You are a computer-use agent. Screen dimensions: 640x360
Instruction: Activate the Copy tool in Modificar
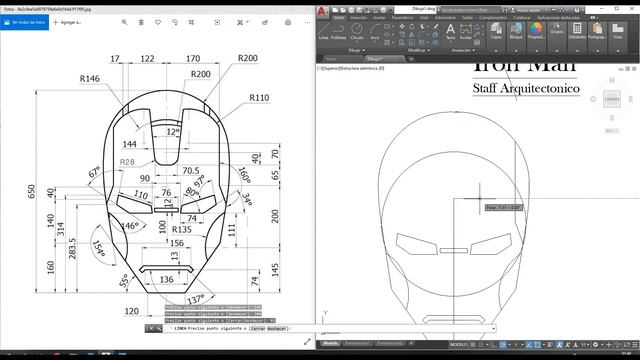402,34
